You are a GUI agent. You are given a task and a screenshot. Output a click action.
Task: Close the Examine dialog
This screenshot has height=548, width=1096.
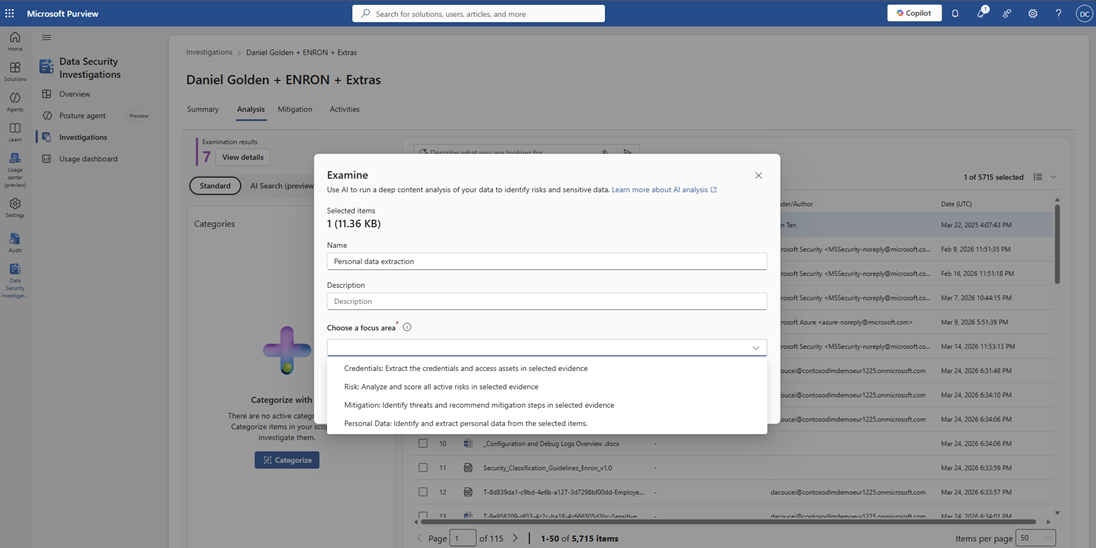point(758,175)
